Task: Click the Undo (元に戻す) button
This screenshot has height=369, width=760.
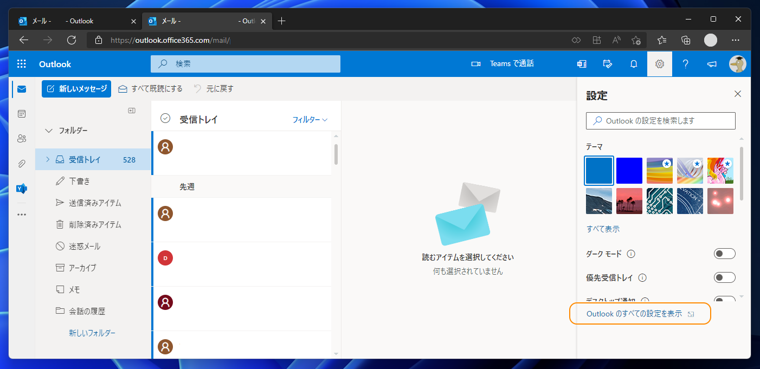Action: pyautogui.click(x=214, y=89)
